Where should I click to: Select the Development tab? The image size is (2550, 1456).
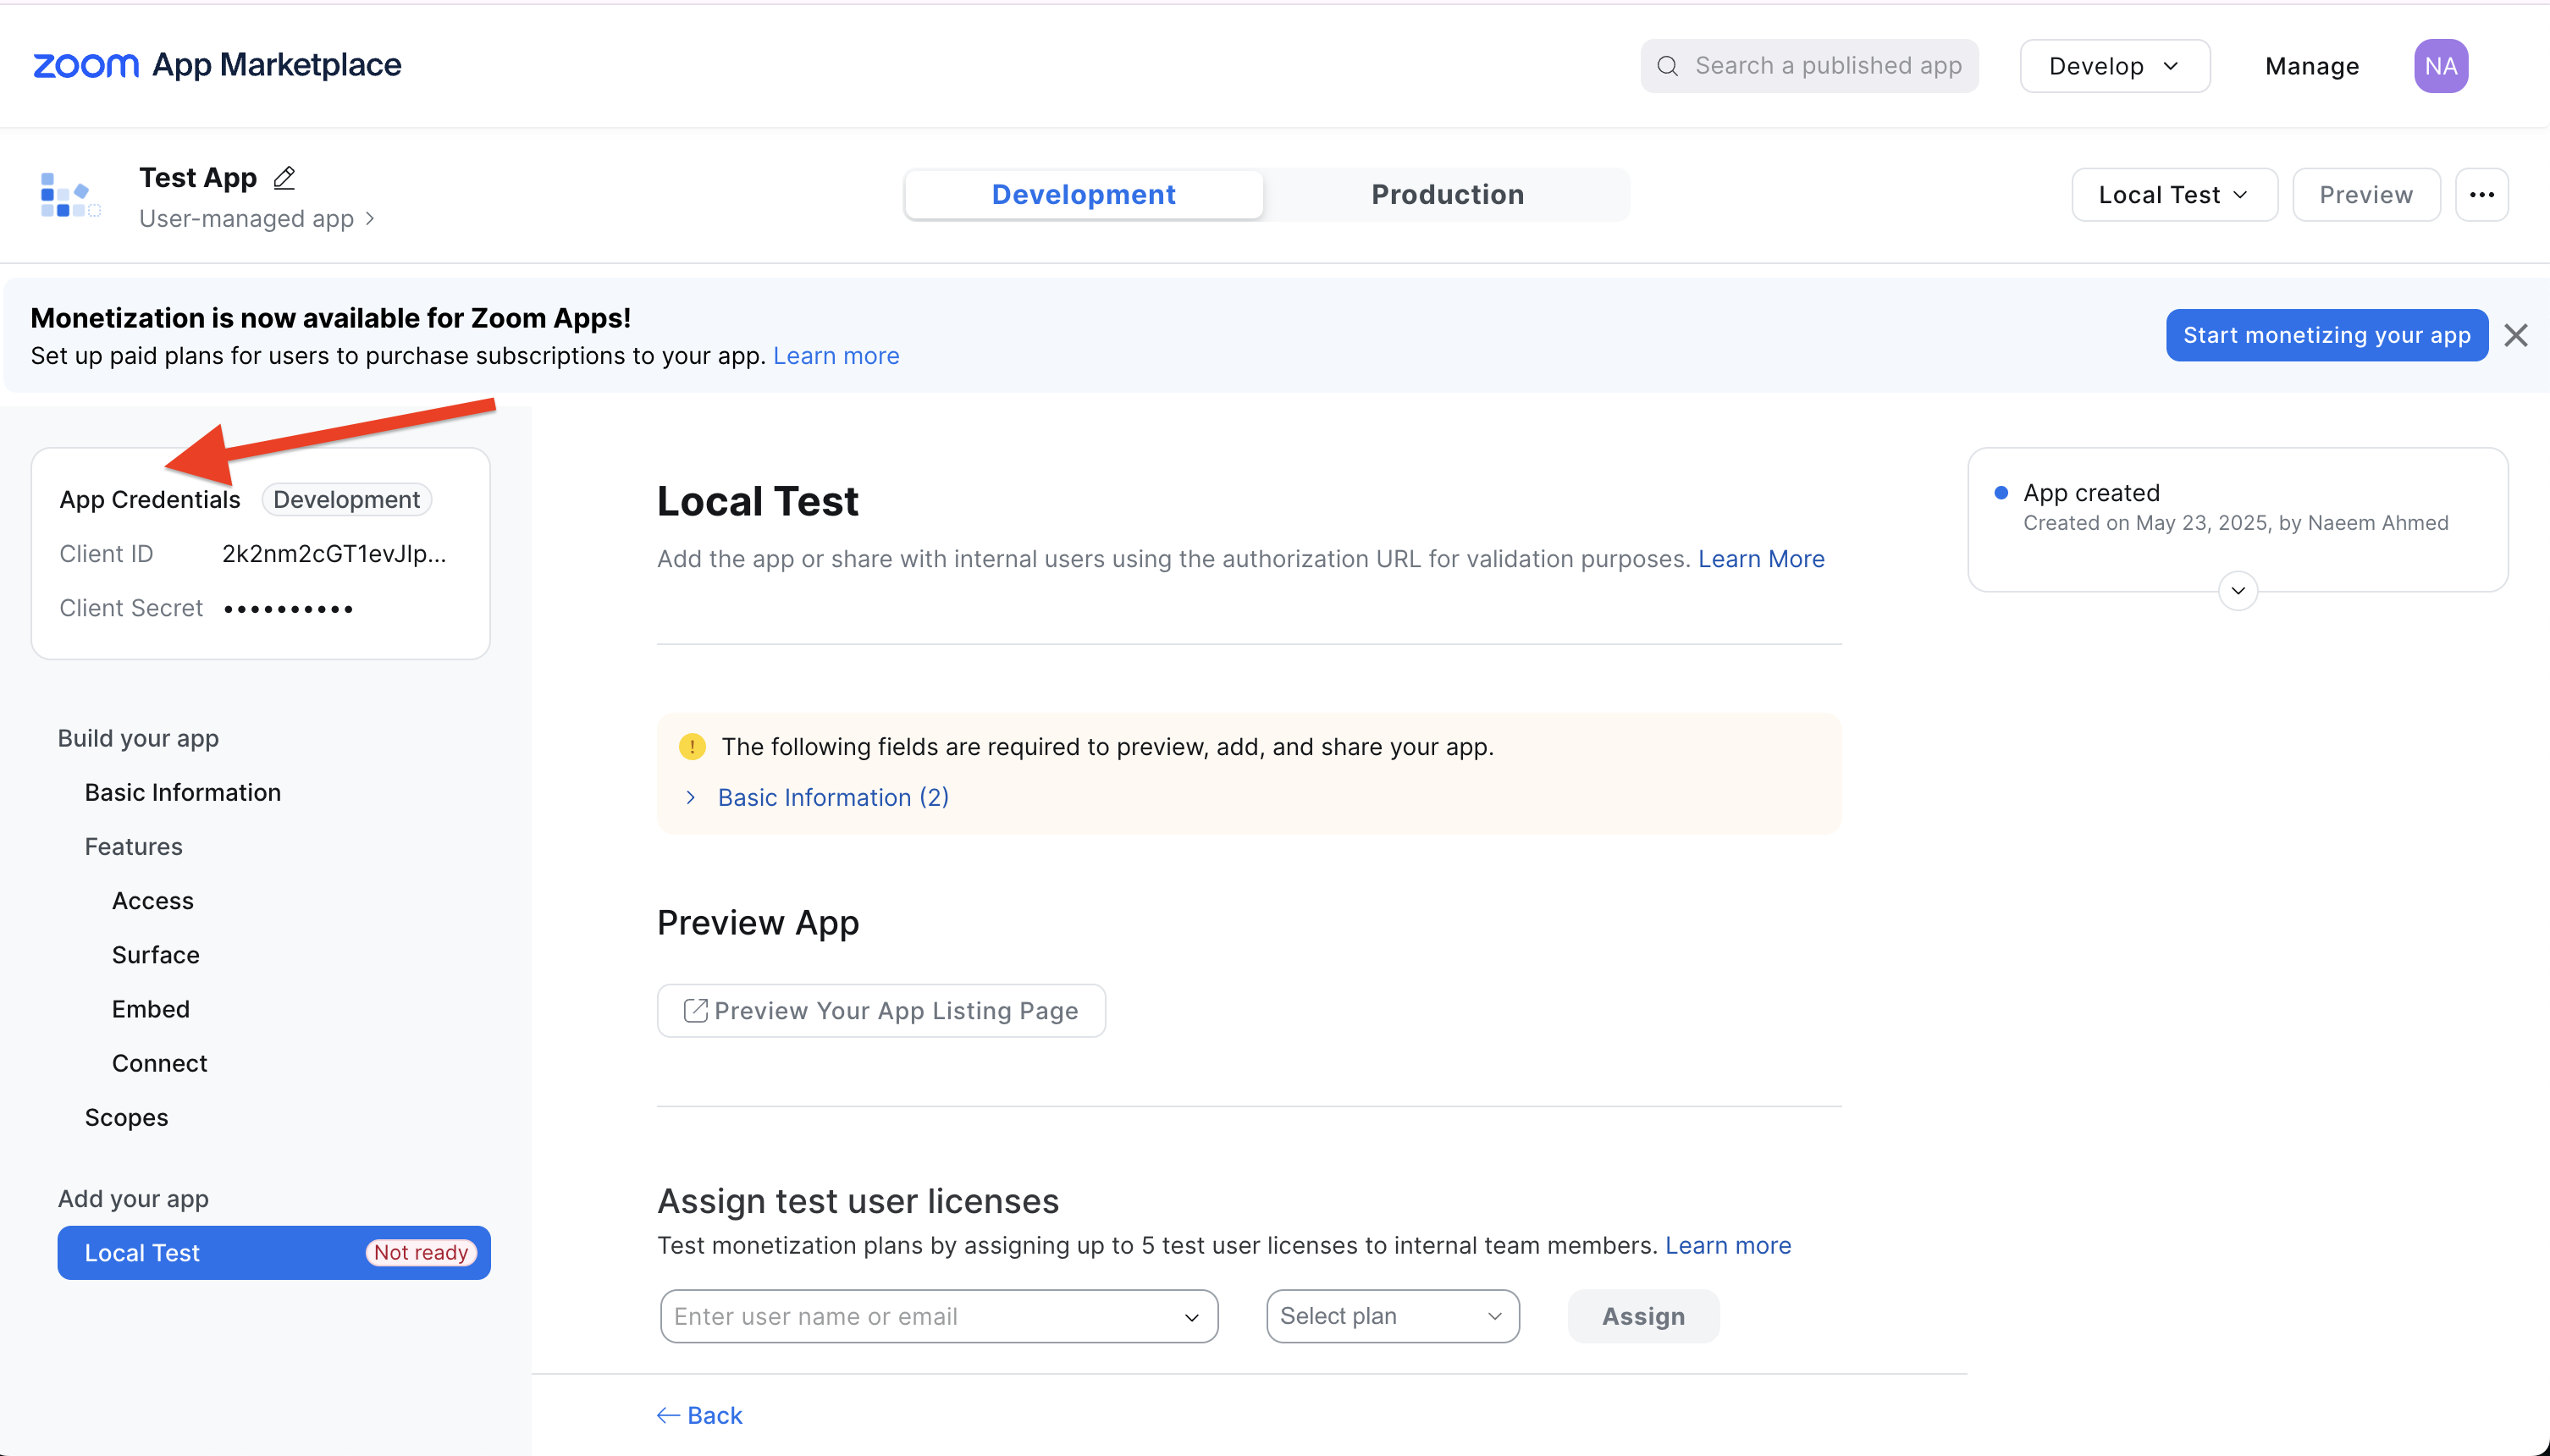tap(1083, 195)
